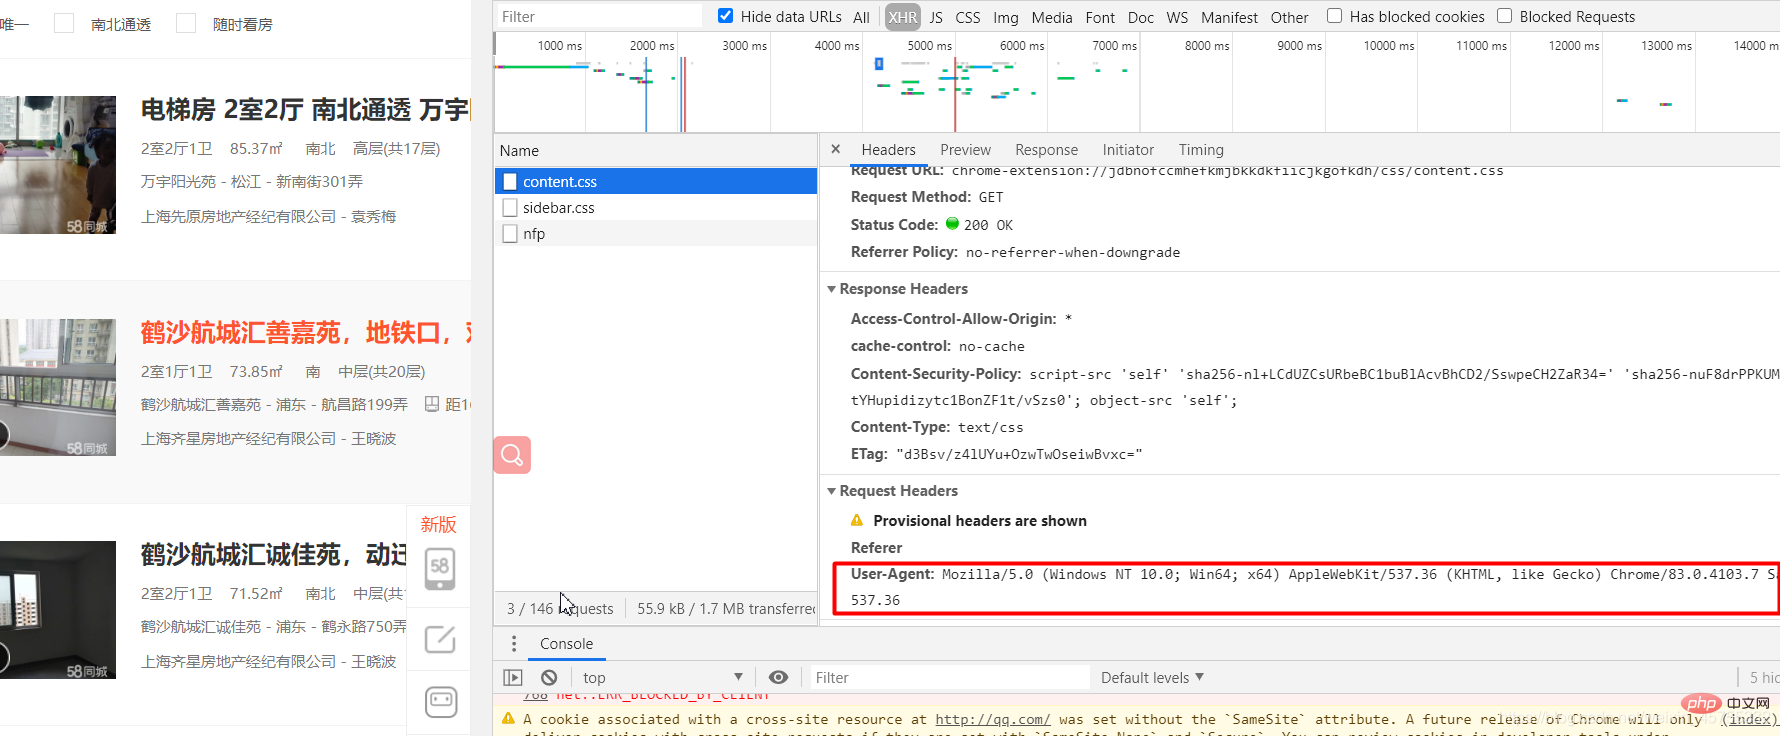Open the drawer three-dot menu
The height and width of the screenshot is (736, 1780).
[514, 644]
